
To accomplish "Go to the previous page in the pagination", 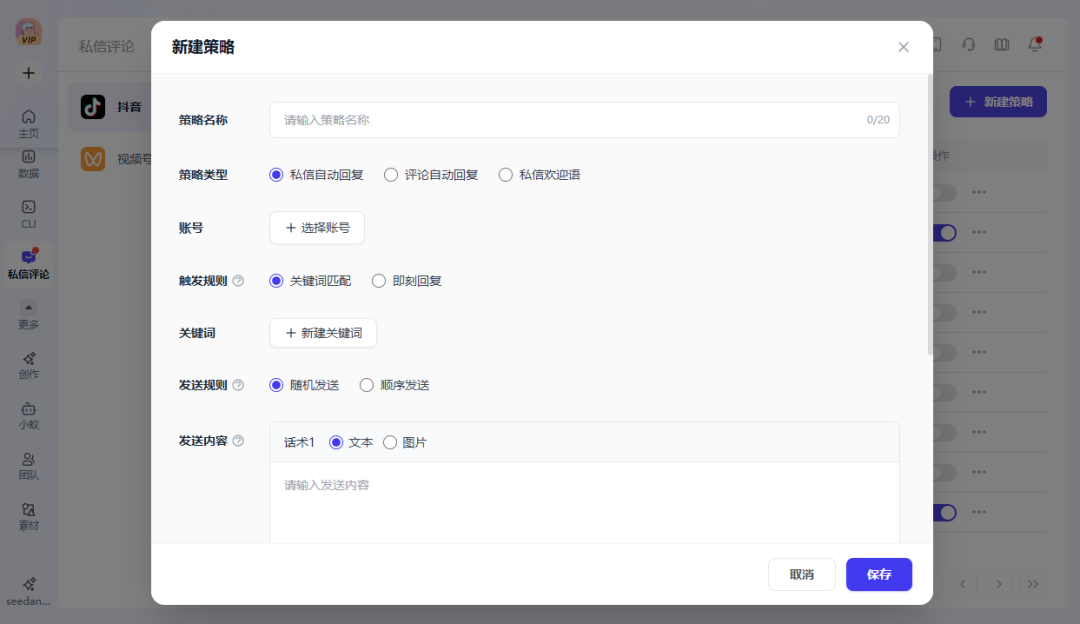I will coord(963,584).
